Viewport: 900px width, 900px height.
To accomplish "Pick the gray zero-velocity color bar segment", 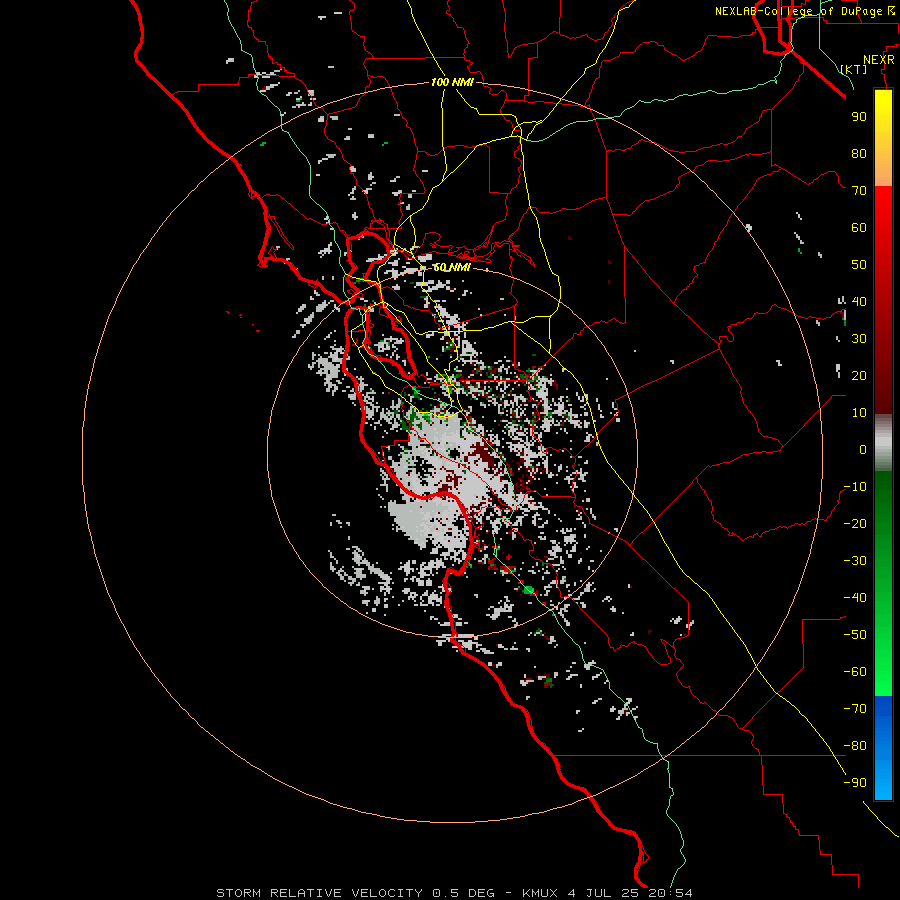I will pyautogui.click(x=883, y=443).
